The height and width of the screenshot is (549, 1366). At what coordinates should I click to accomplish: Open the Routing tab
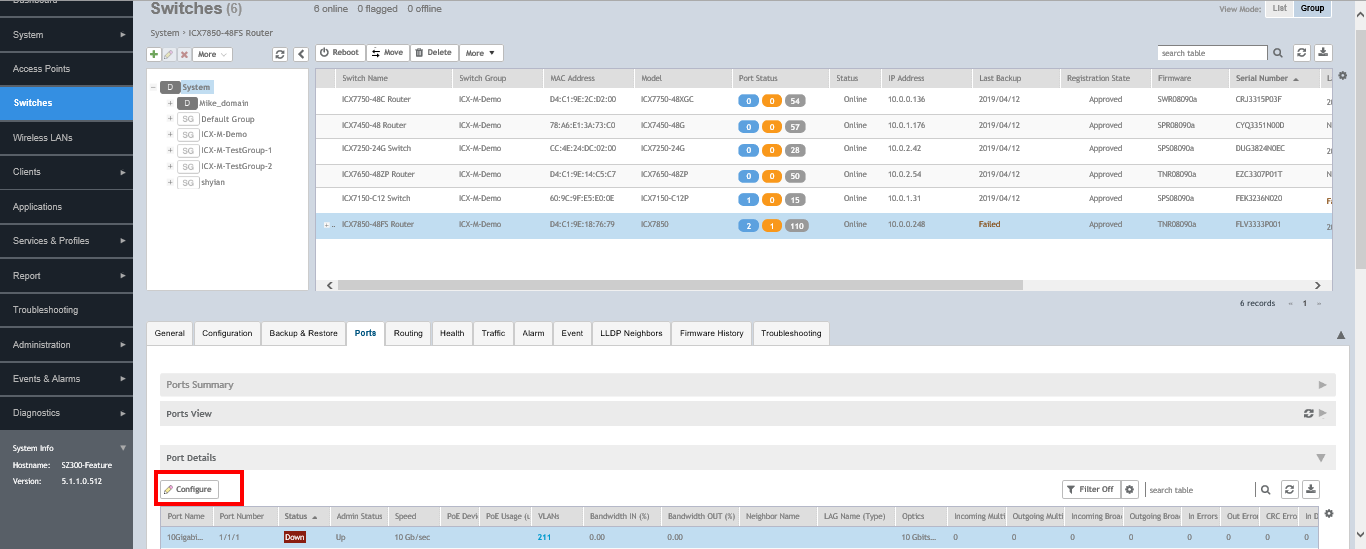click(408, 333)
